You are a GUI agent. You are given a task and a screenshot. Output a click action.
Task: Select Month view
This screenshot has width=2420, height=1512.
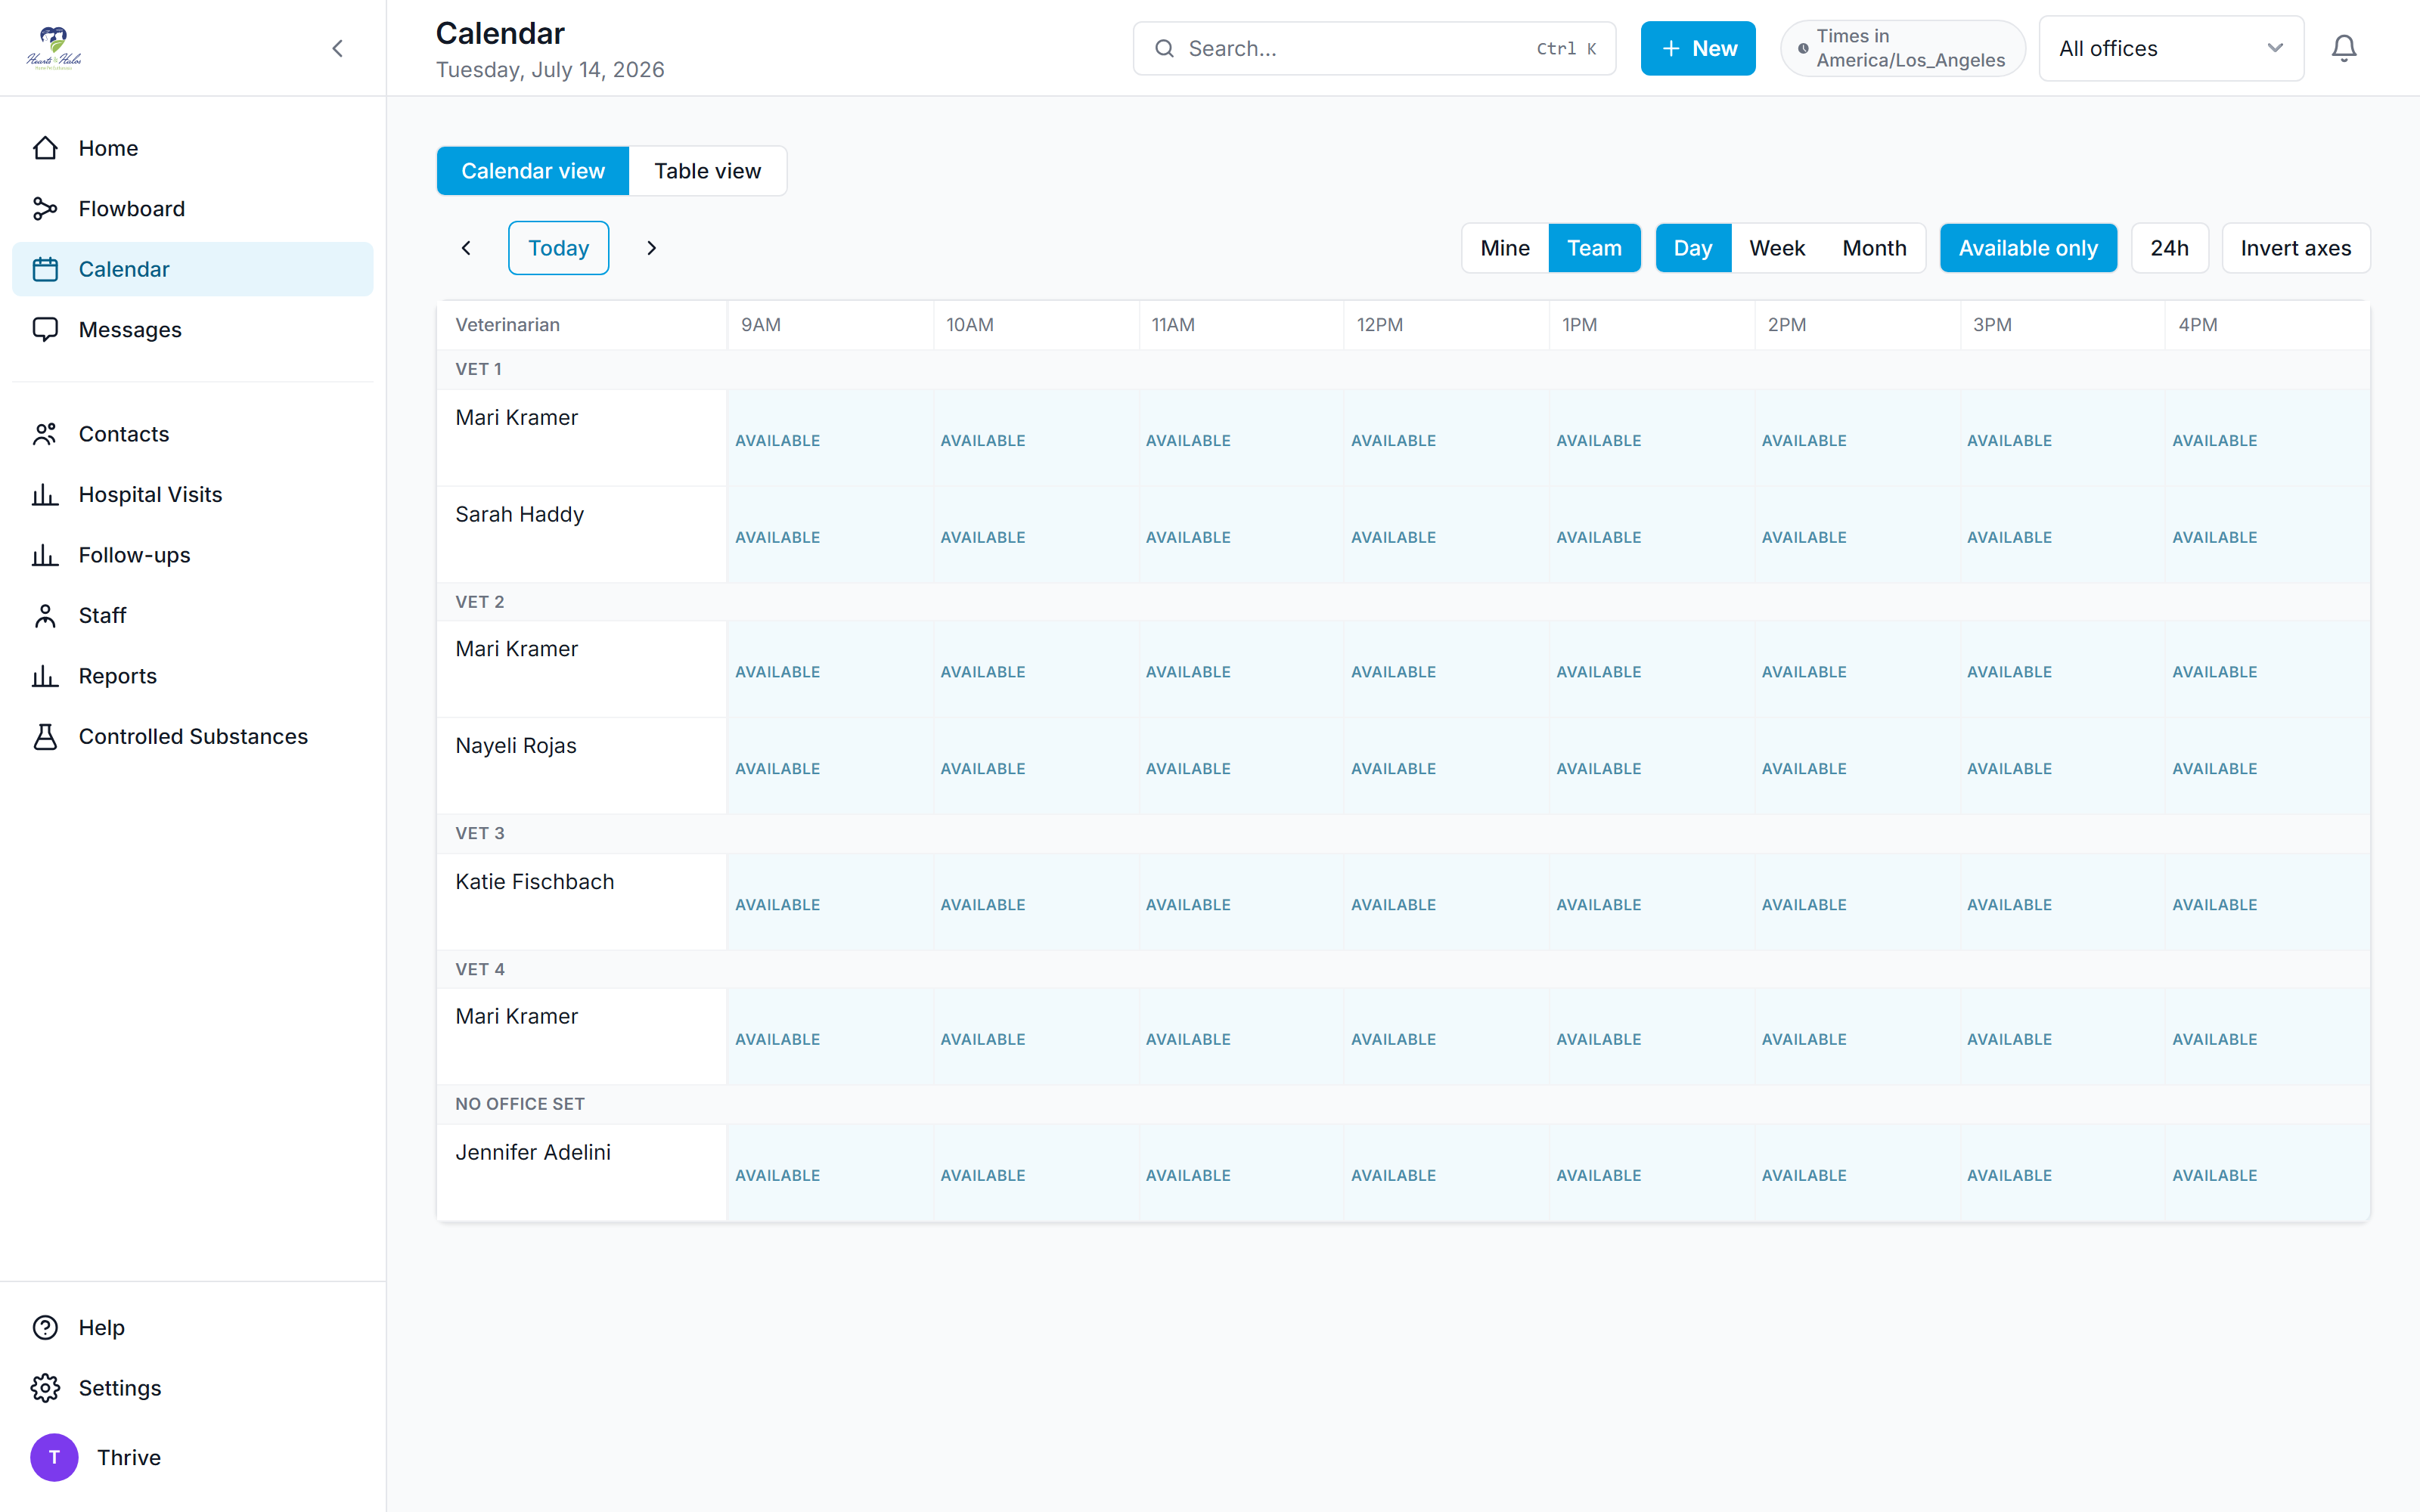coord(1874,248)
